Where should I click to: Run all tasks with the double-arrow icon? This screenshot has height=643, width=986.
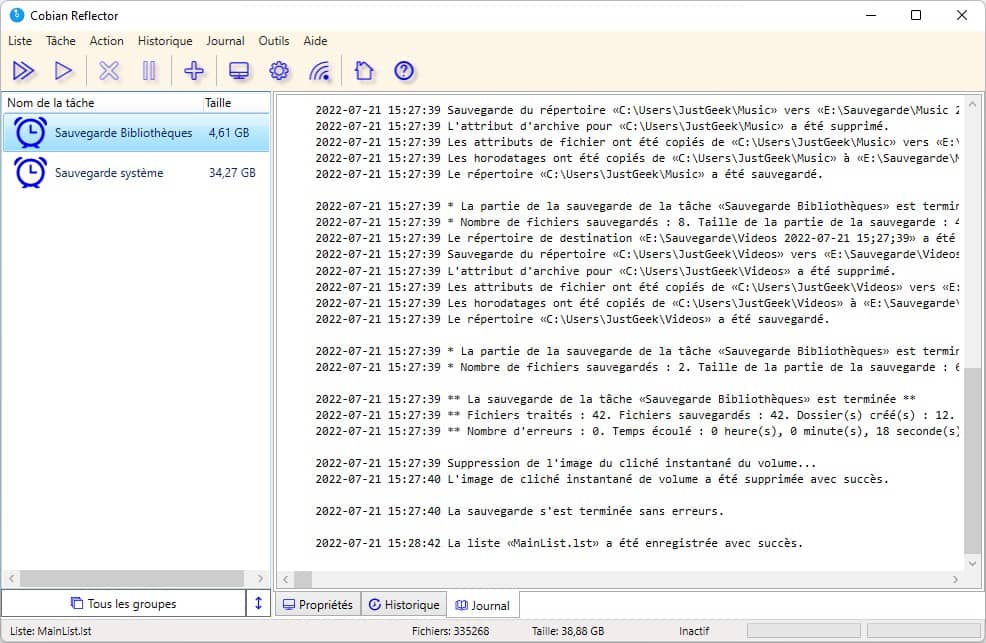(23, 70)
